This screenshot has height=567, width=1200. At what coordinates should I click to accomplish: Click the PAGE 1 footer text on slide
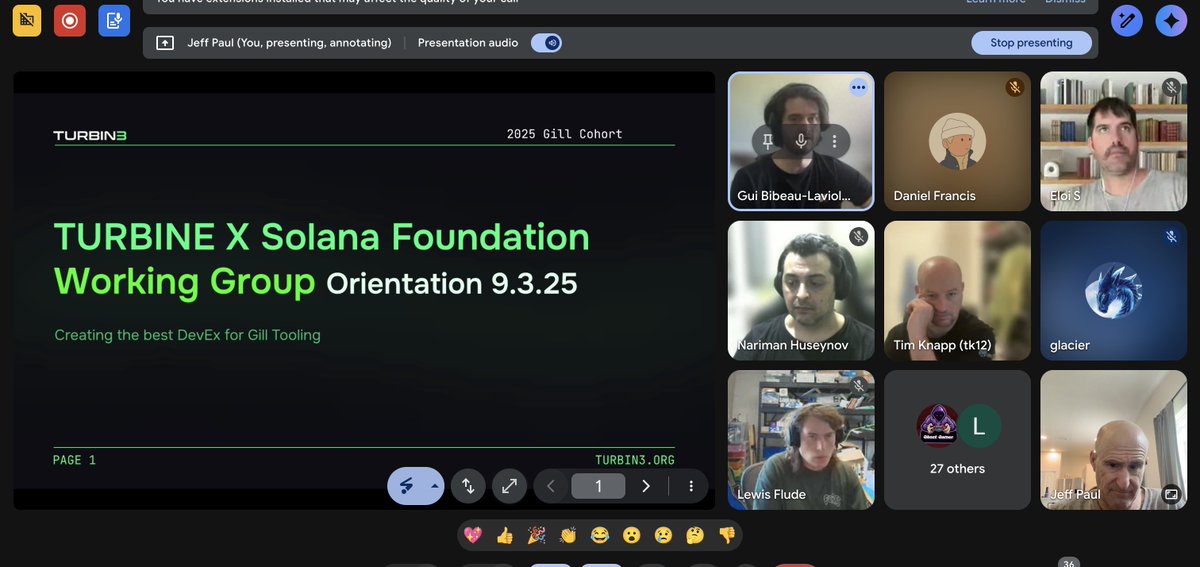coord(75,460)
